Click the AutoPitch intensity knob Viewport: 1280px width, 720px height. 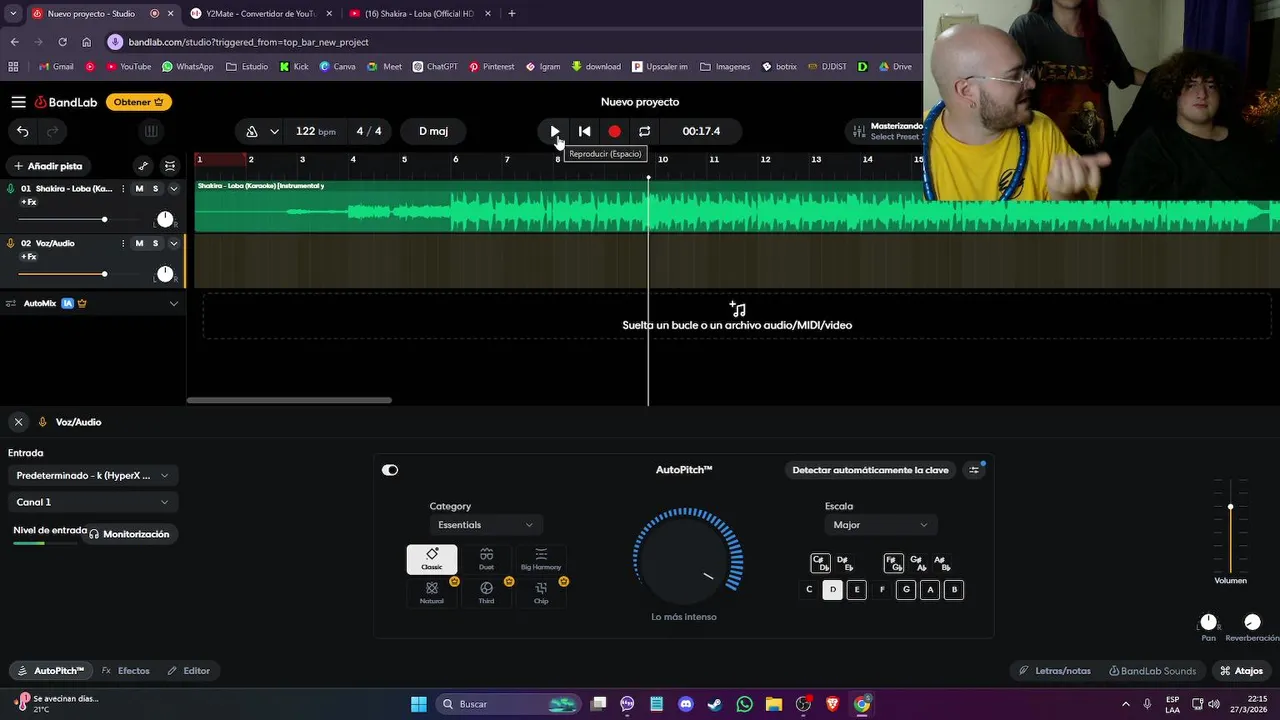(x=687, y=560)
